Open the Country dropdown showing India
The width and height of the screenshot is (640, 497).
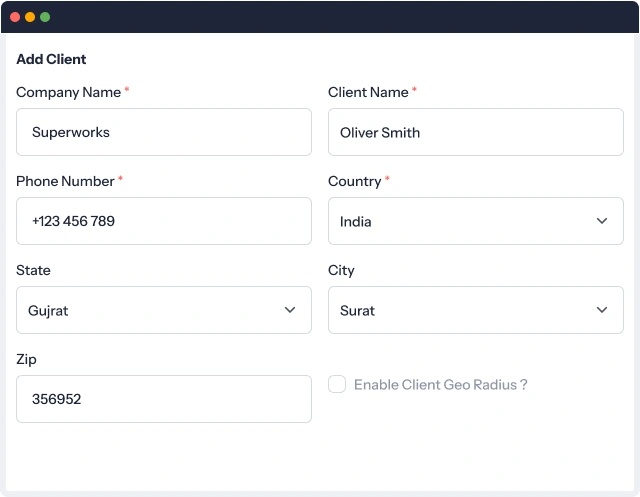tap(476, 221)
